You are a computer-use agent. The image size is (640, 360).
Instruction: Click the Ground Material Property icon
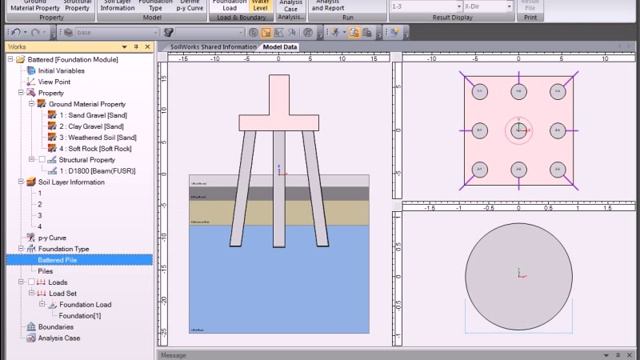(42, 104)
